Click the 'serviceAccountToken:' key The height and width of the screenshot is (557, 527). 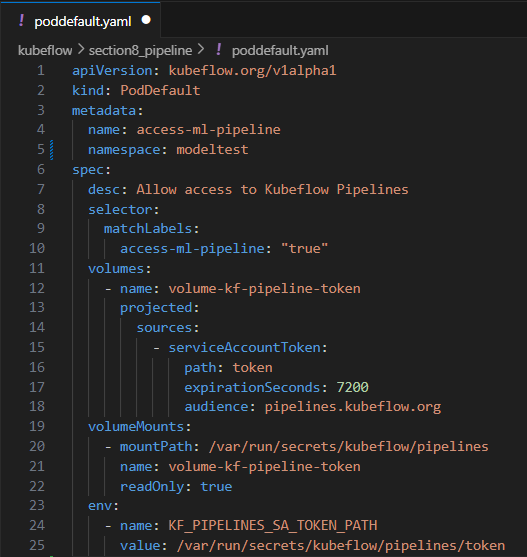coord(248,347)
